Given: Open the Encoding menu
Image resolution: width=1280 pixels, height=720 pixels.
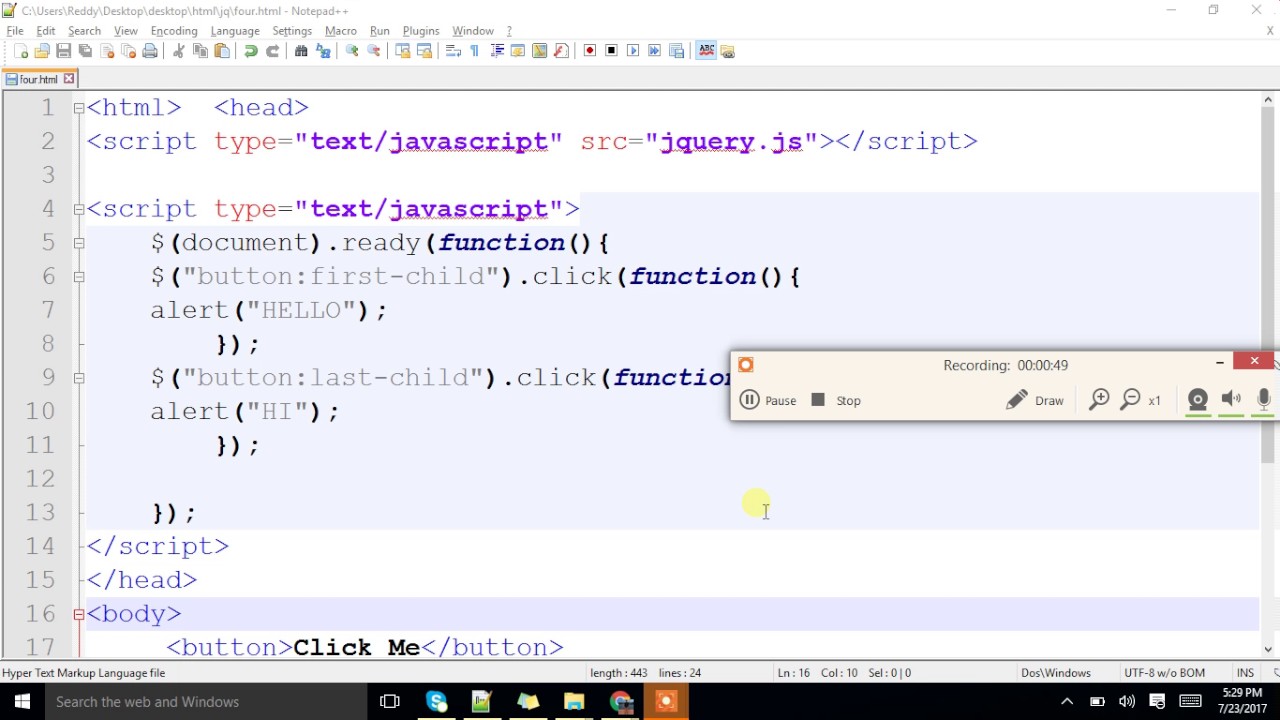Looking at the screenshot, I should [174, 31].
